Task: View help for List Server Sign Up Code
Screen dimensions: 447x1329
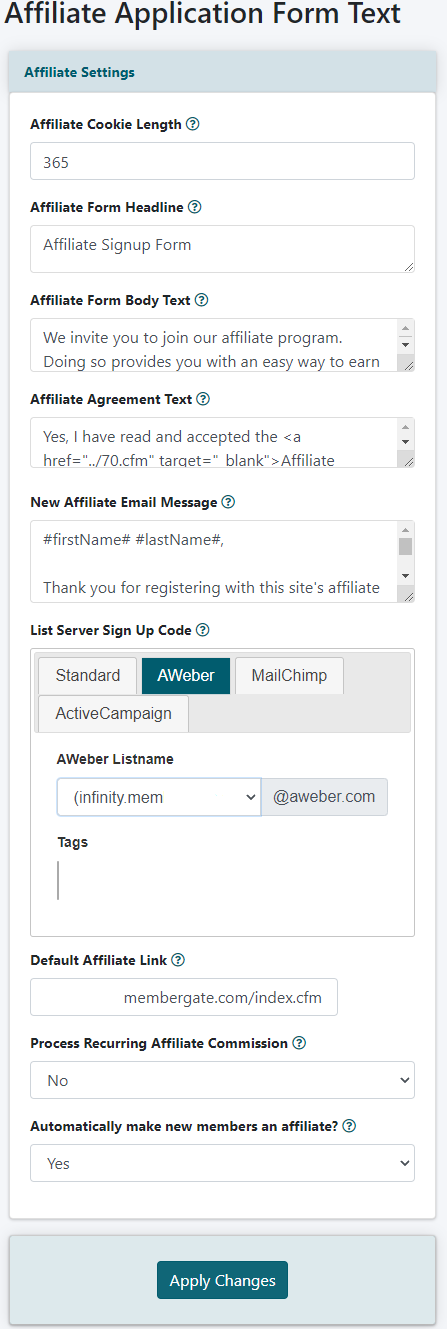Action: click(203, 630)
